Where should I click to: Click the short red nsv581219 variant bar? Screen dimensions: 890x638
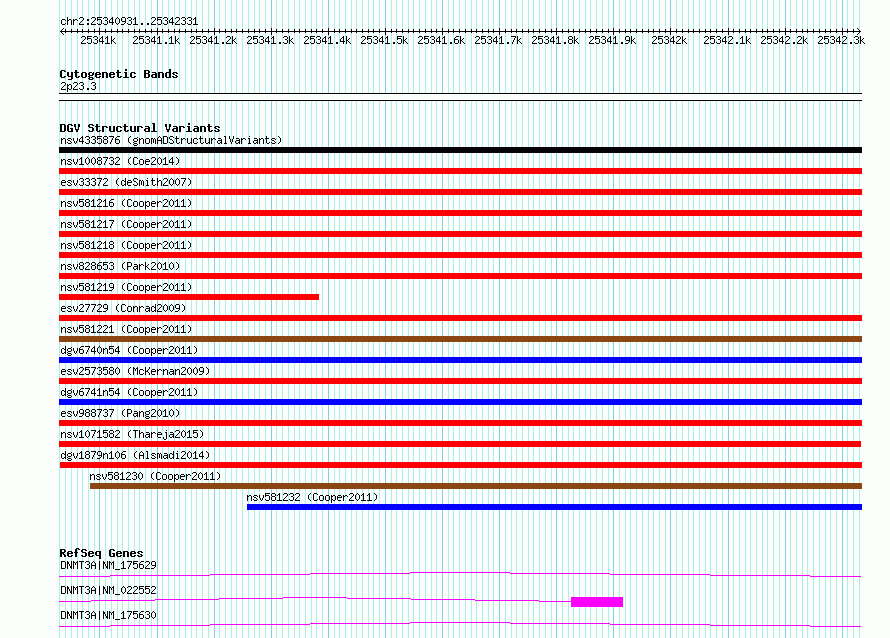[189, 297]
